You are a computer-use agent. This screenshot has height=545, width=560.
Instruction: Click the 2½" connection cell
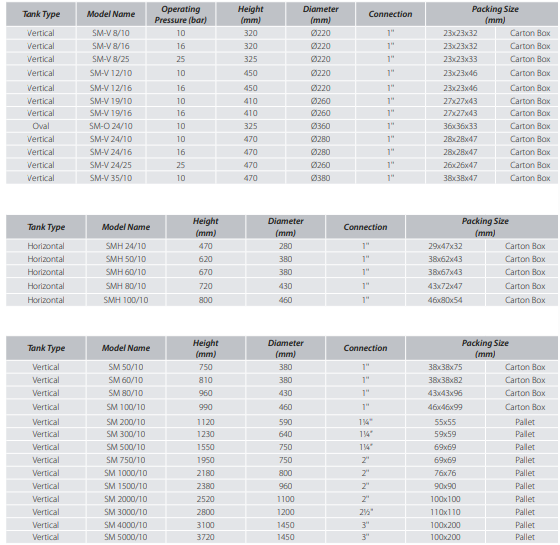365,512
